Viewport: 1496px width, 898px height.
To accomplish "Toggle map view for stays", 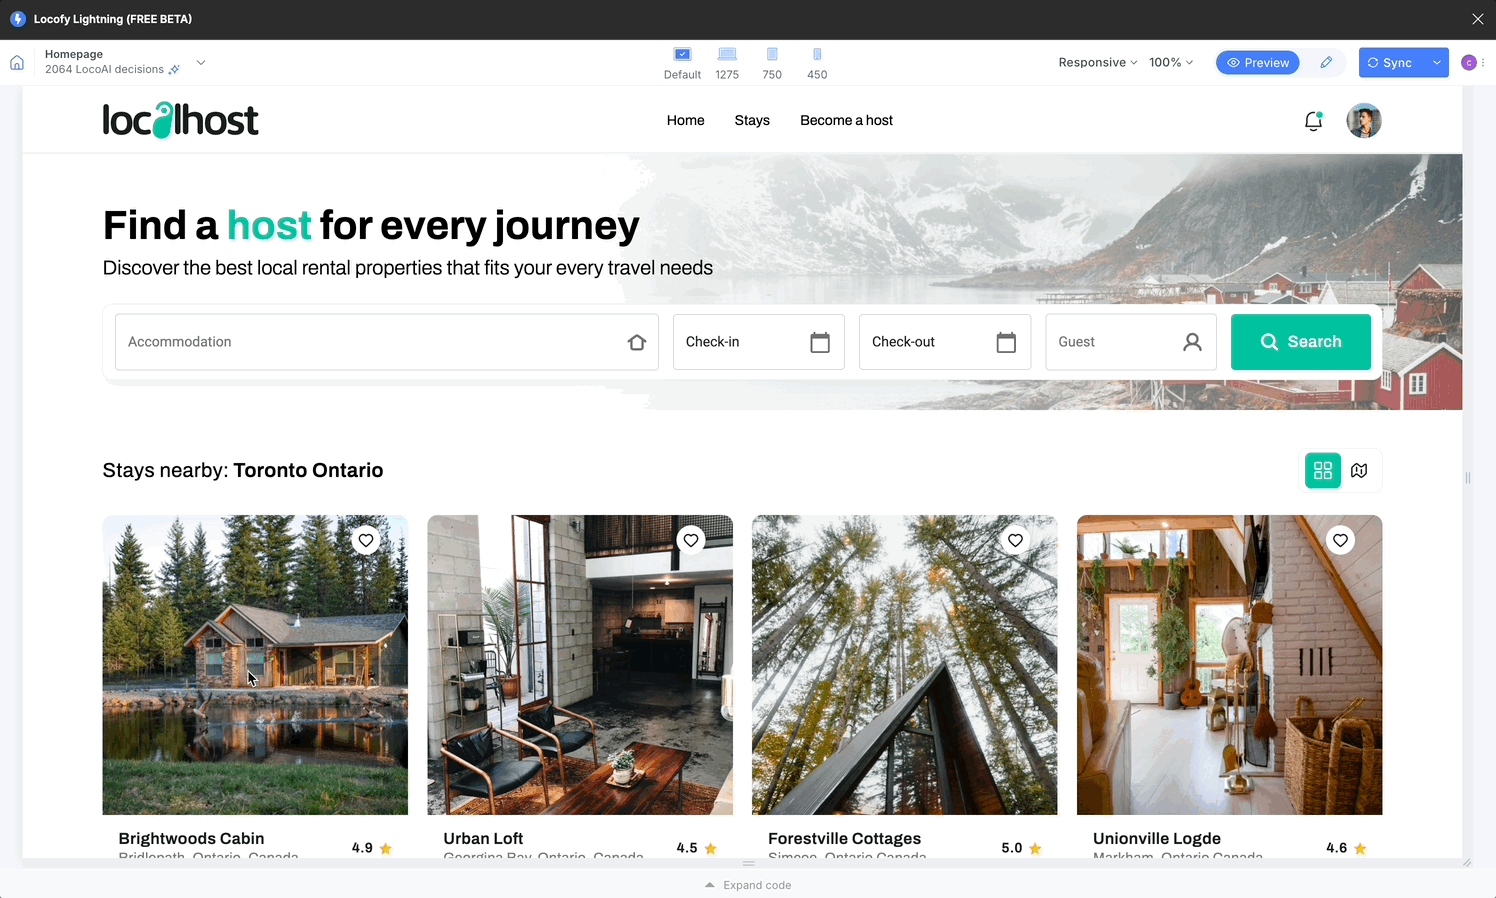I will point(1359,470).
